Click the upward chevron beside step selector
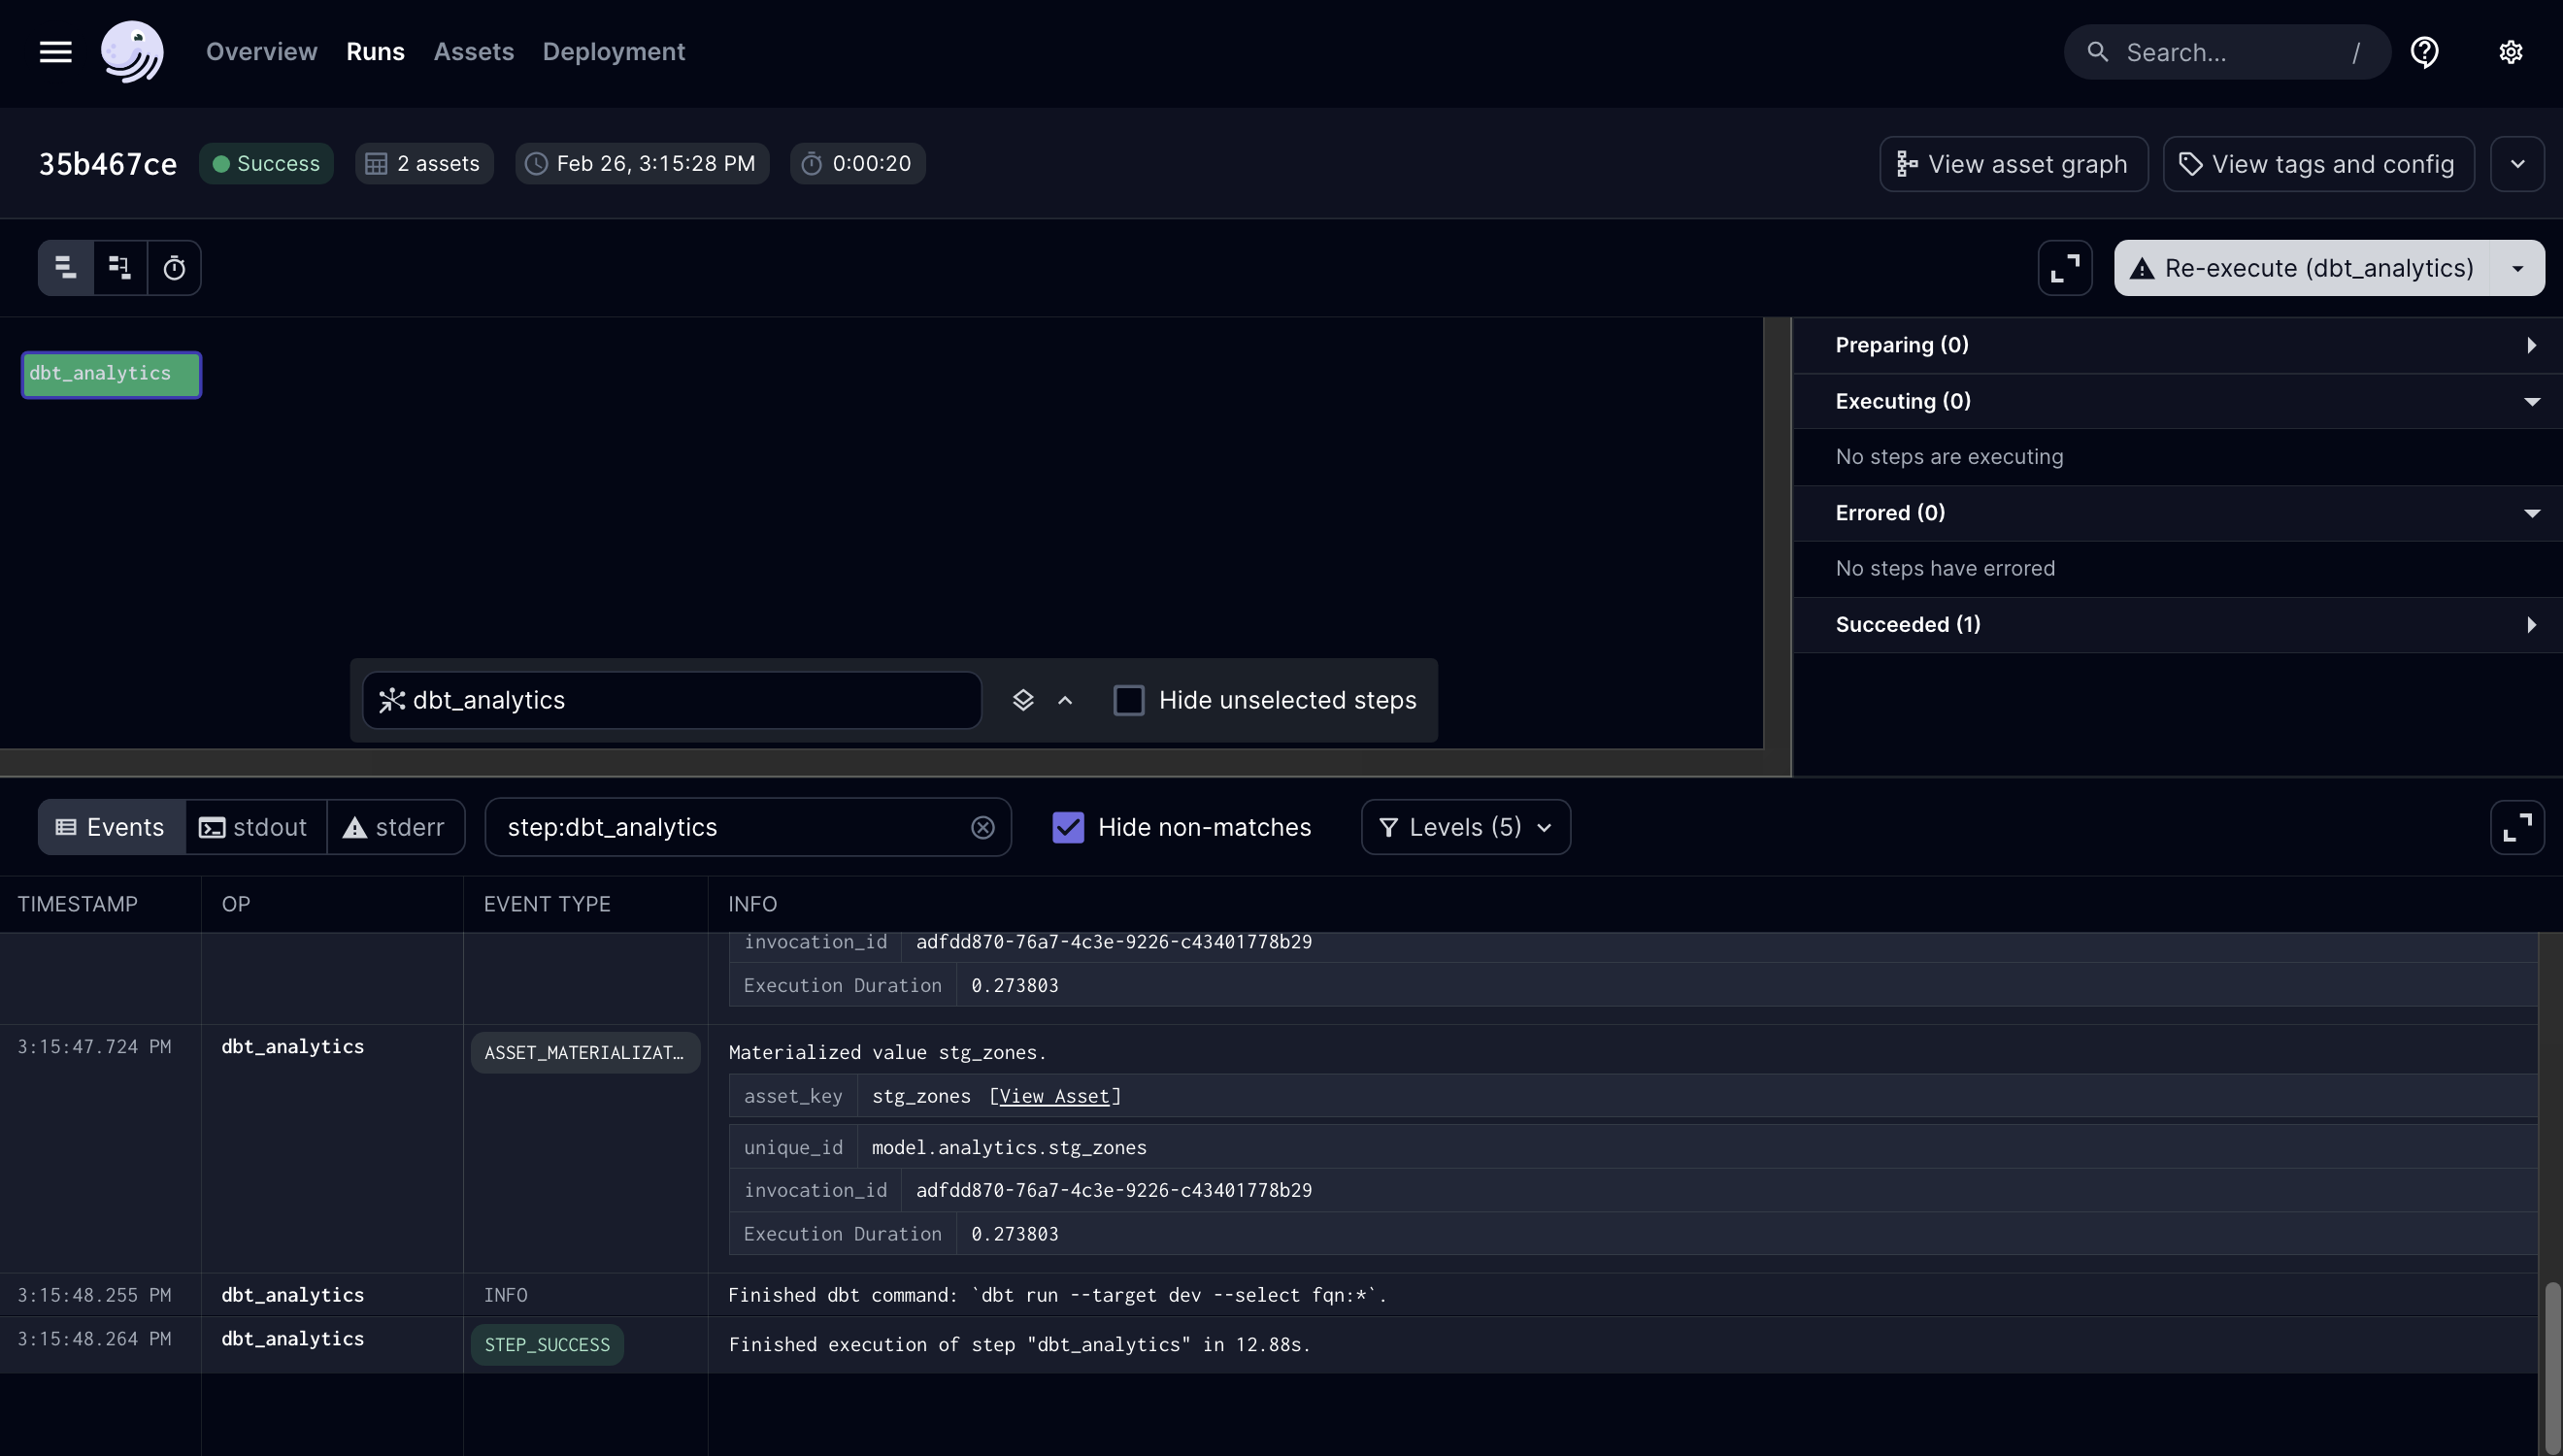Viewport: 2563px width, 1456px height. tap(1065, 700)
